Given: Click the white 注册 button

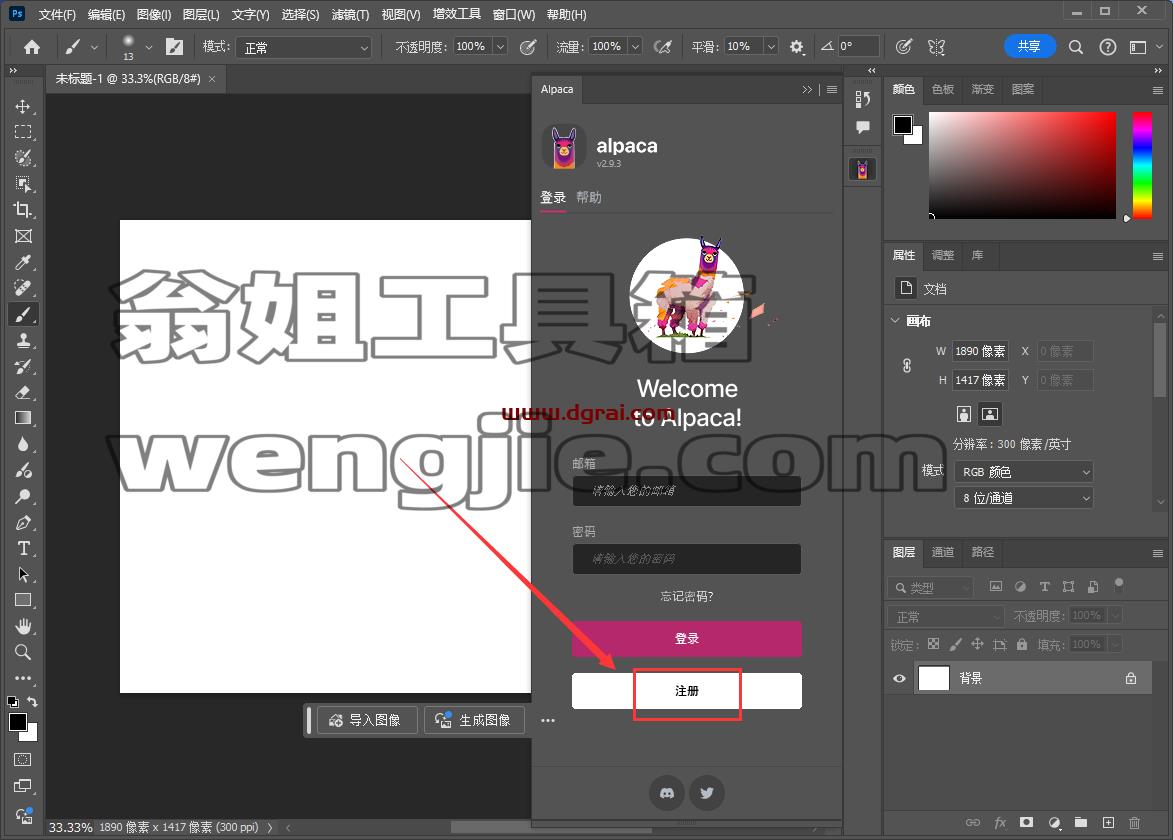Looking at the screenshot, I should (x=687, y=690).
